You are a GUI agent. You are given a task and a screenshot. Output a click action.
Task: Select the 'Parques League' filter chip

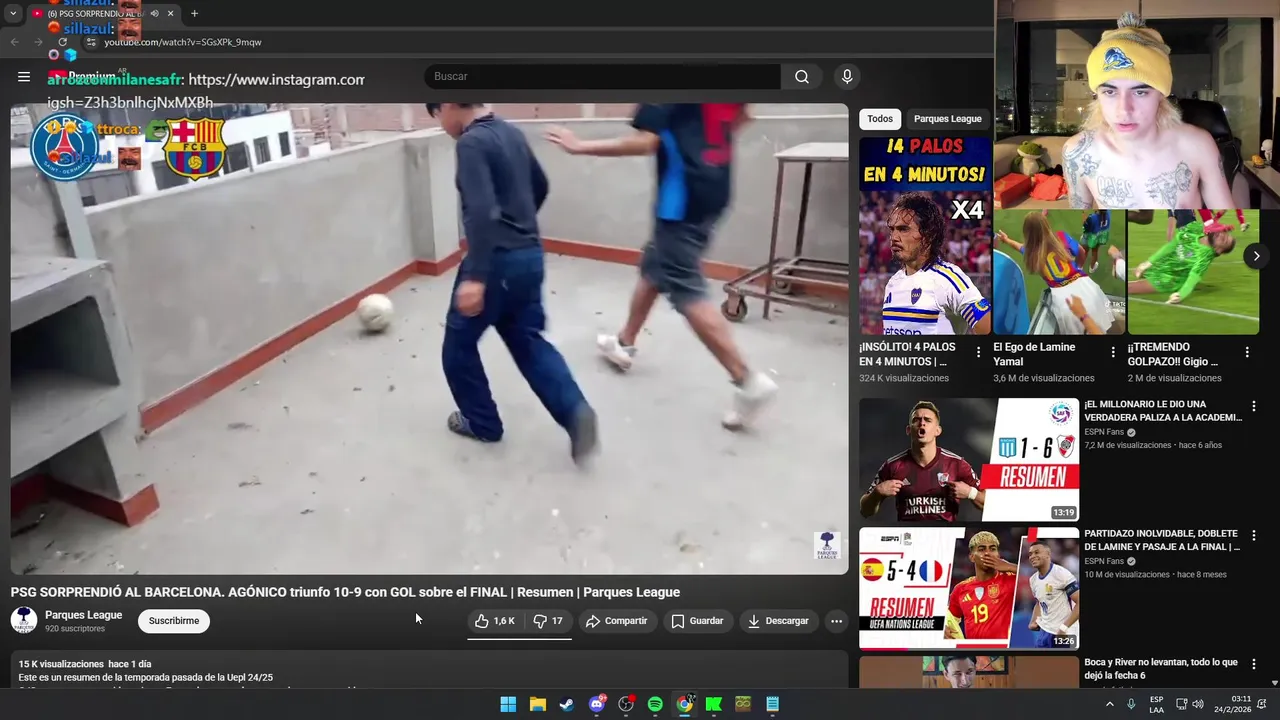coord(947,119)
